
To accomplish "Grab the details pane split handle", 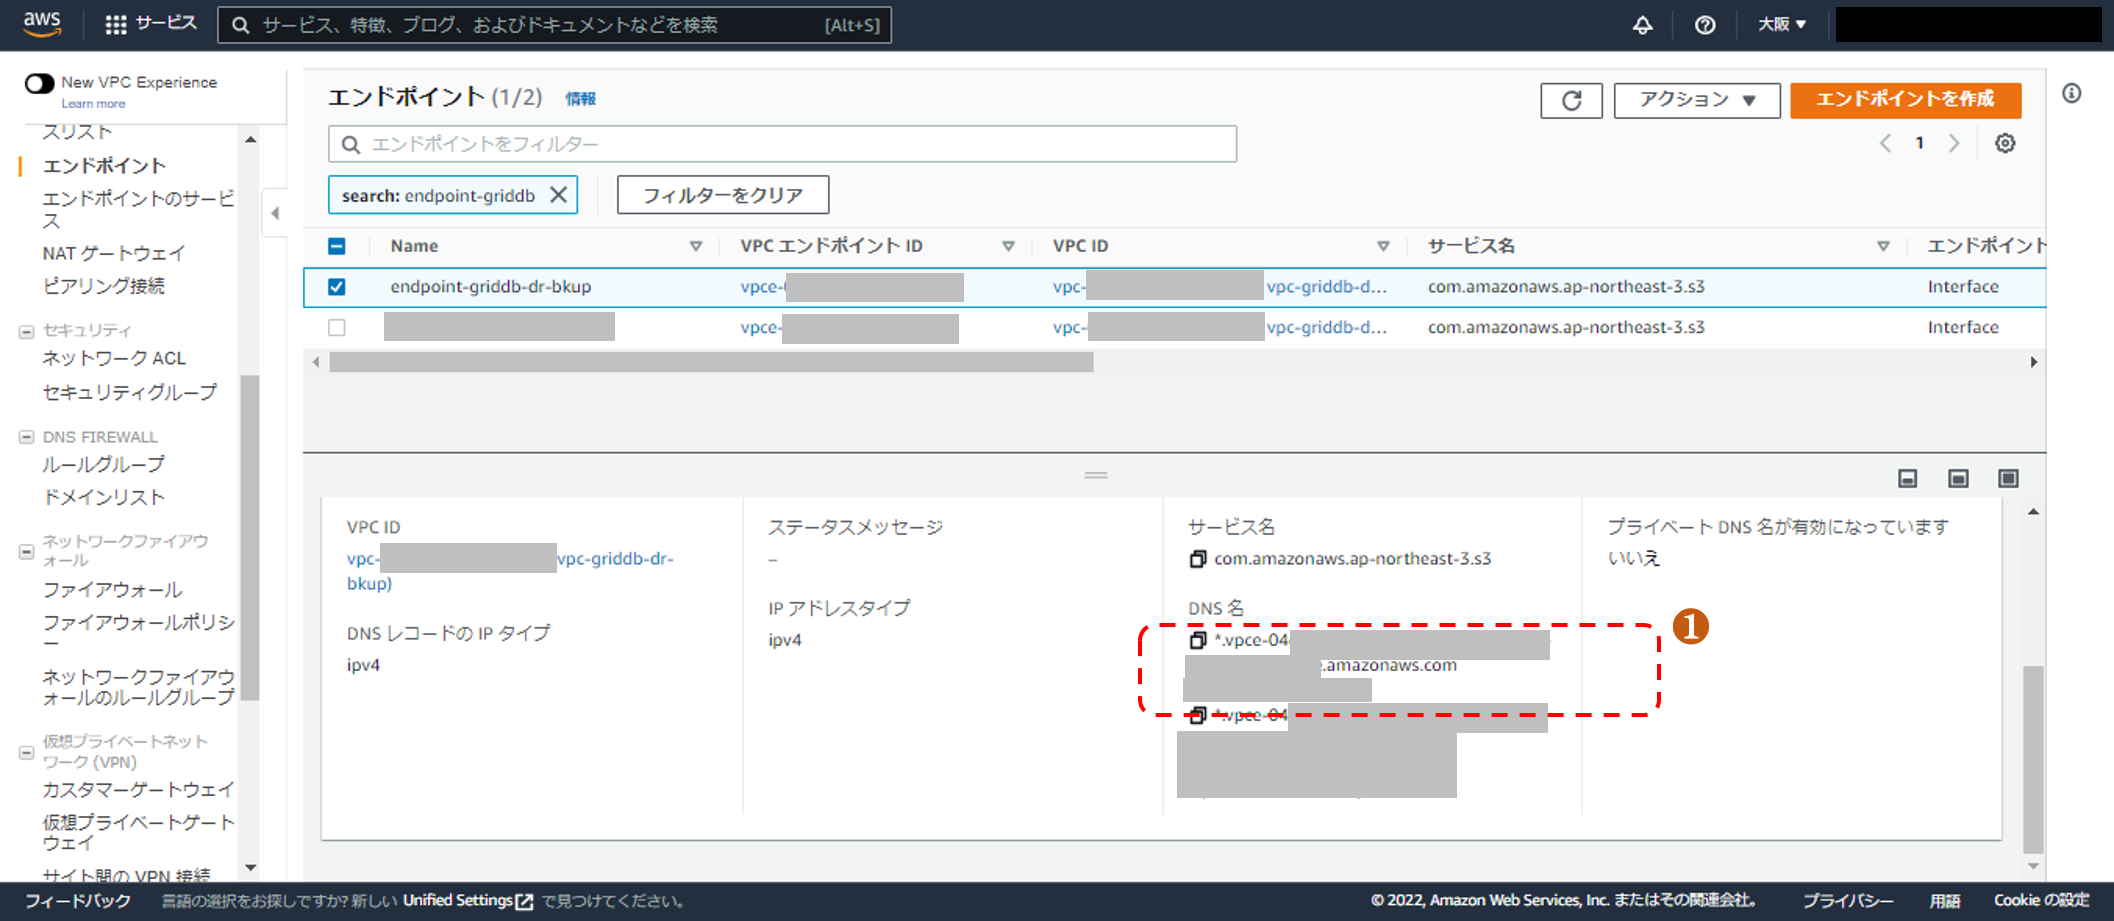I will pos(1096,475).
